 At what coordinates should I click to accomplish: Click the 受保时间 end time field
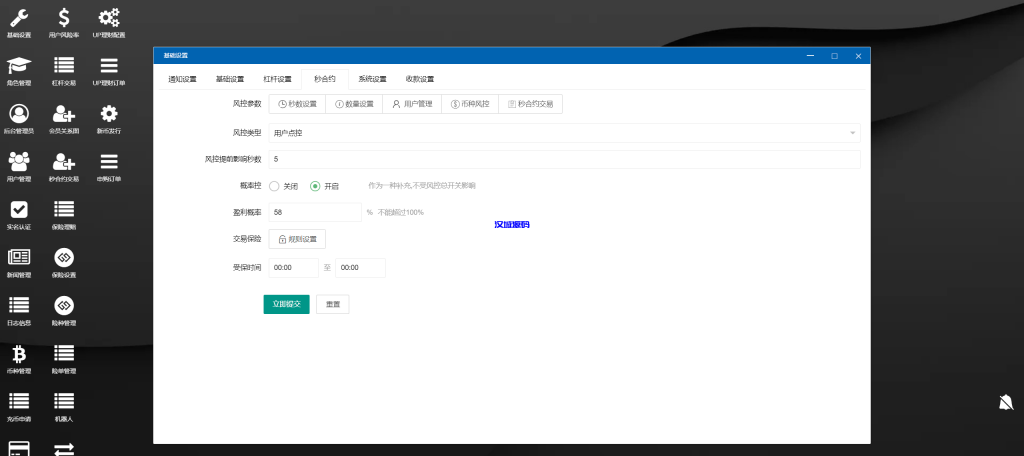(360, 268)
